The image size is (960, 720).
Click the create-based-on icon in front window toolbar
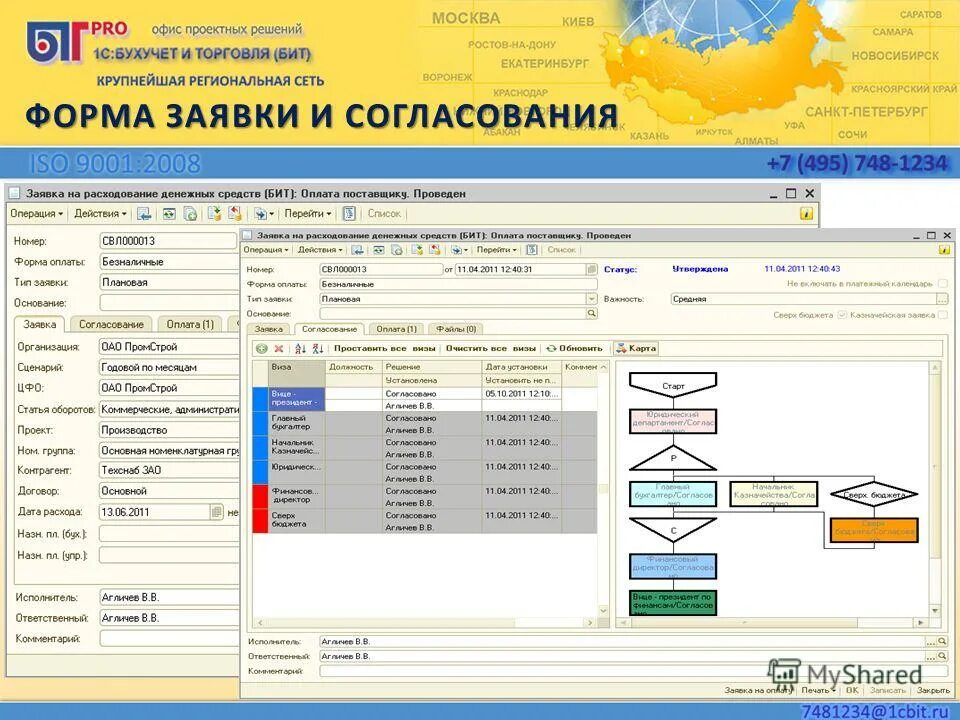click(x=397, y=250)
